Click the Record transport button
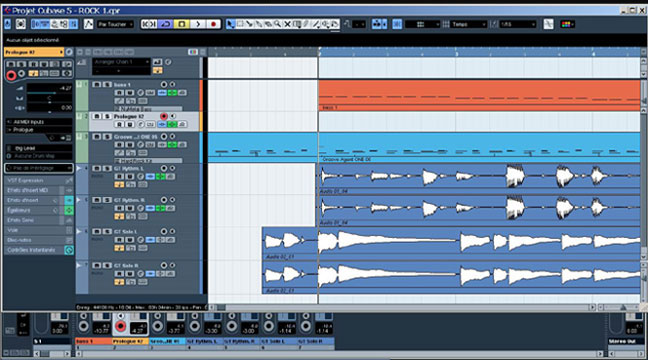The height and width of the screenshot is (360, 648). 213,24
